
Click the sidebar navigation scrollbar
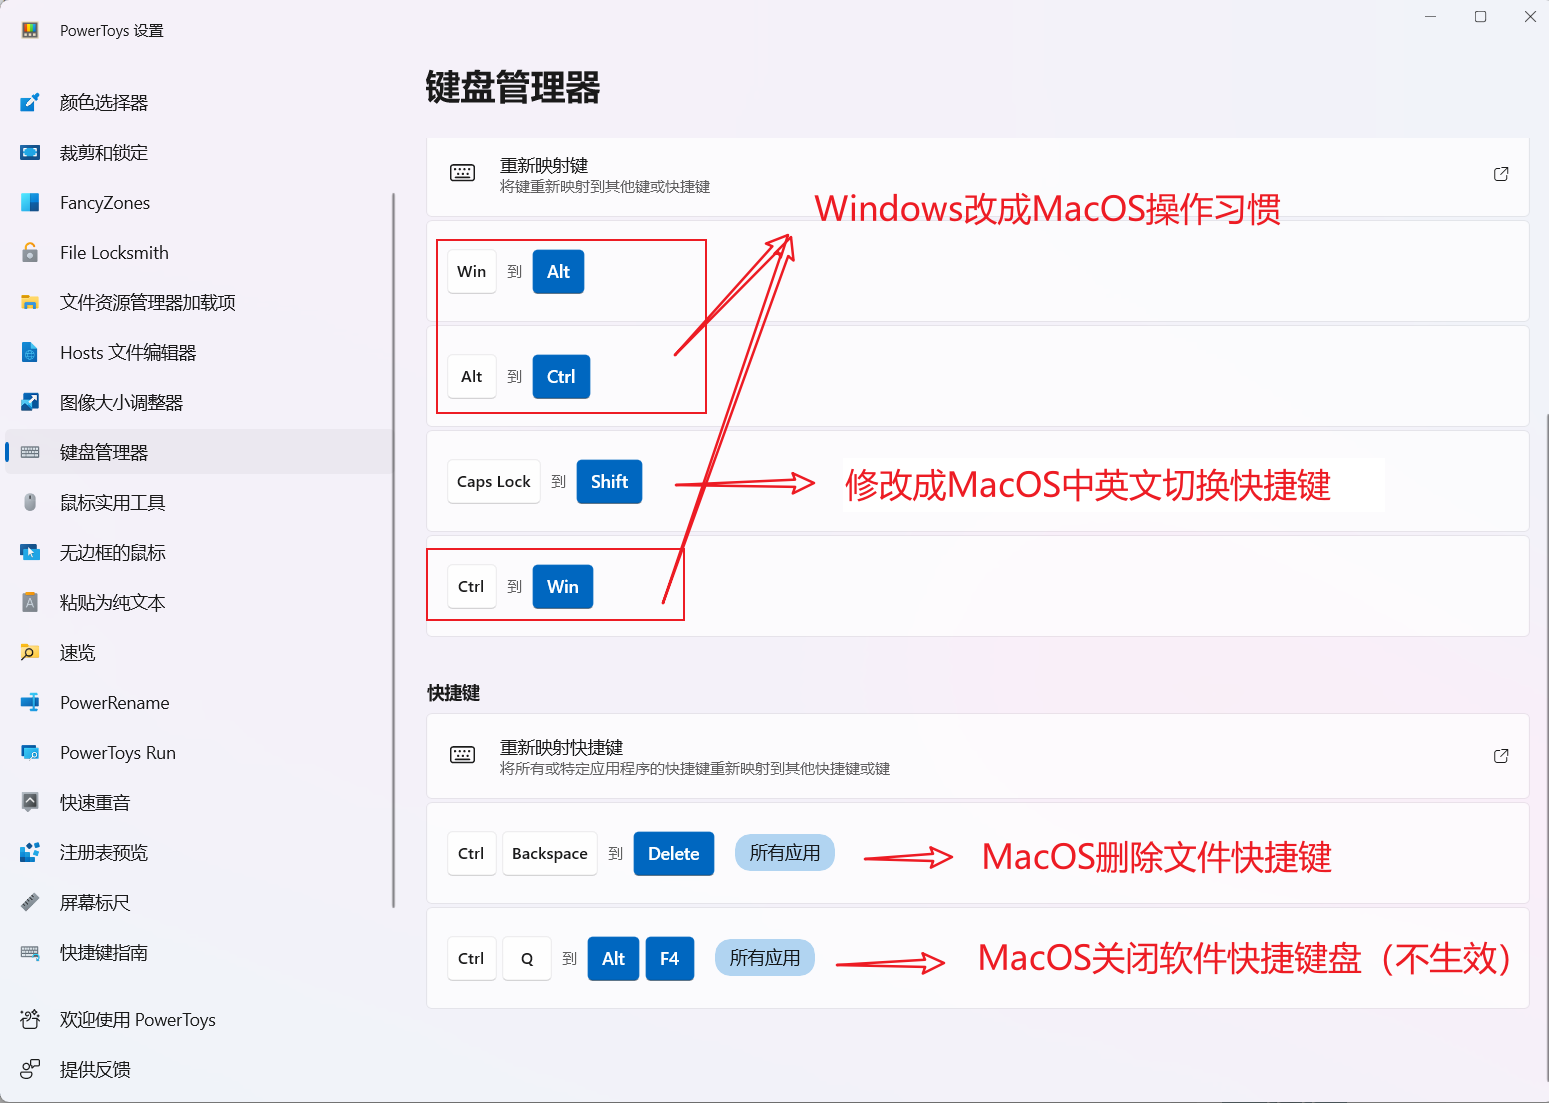[394, 550]
